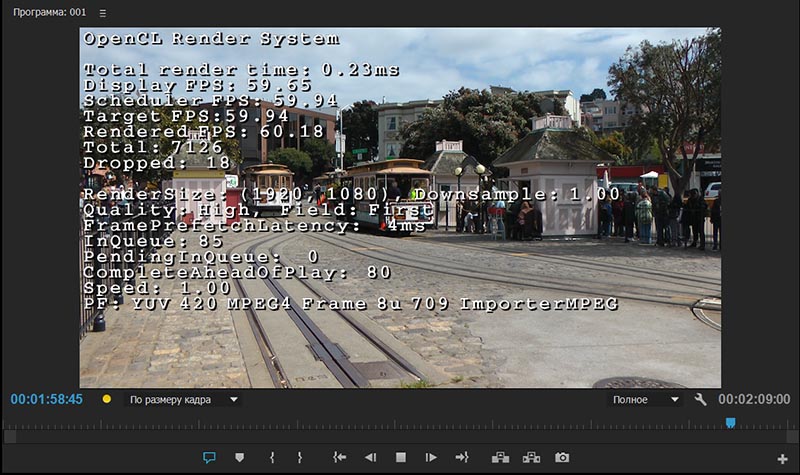The width and height of the screenshot is (800, 475).
Task: Click the left zoom scroll bar handle
Action: click(x=10, y=437)
